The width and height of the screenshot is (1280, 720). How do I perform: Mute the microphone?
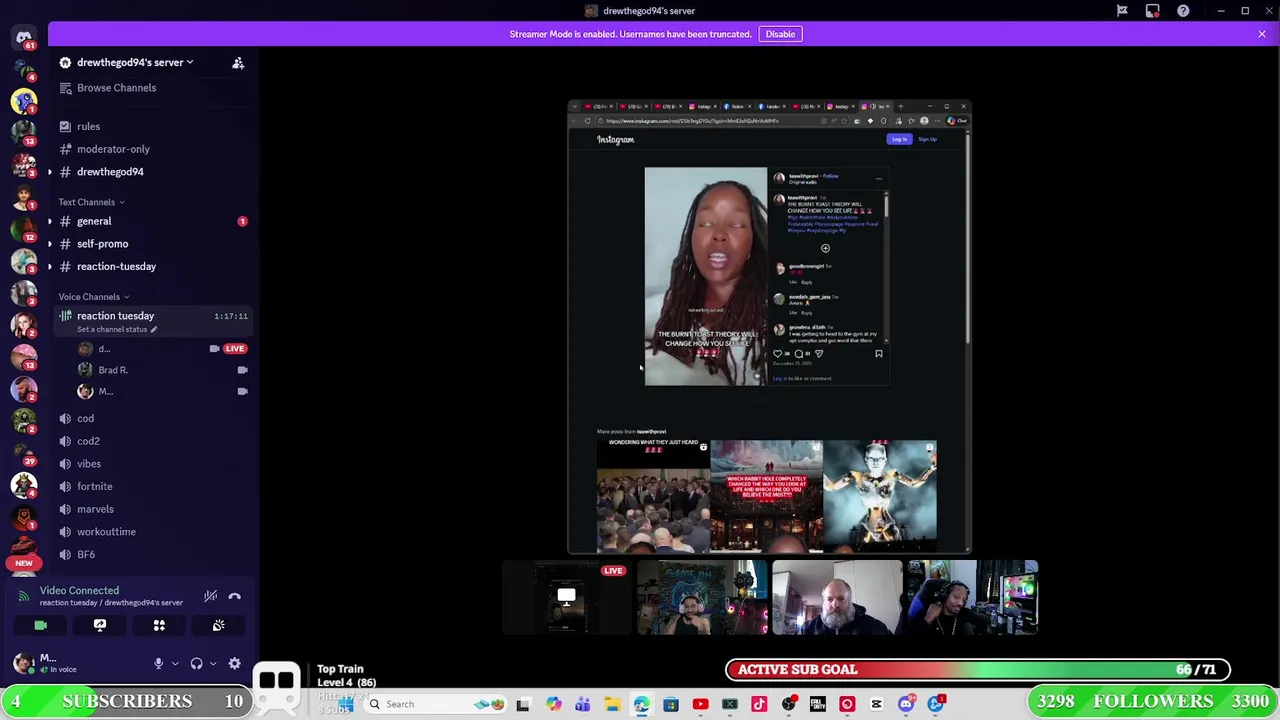coord(158,663)
